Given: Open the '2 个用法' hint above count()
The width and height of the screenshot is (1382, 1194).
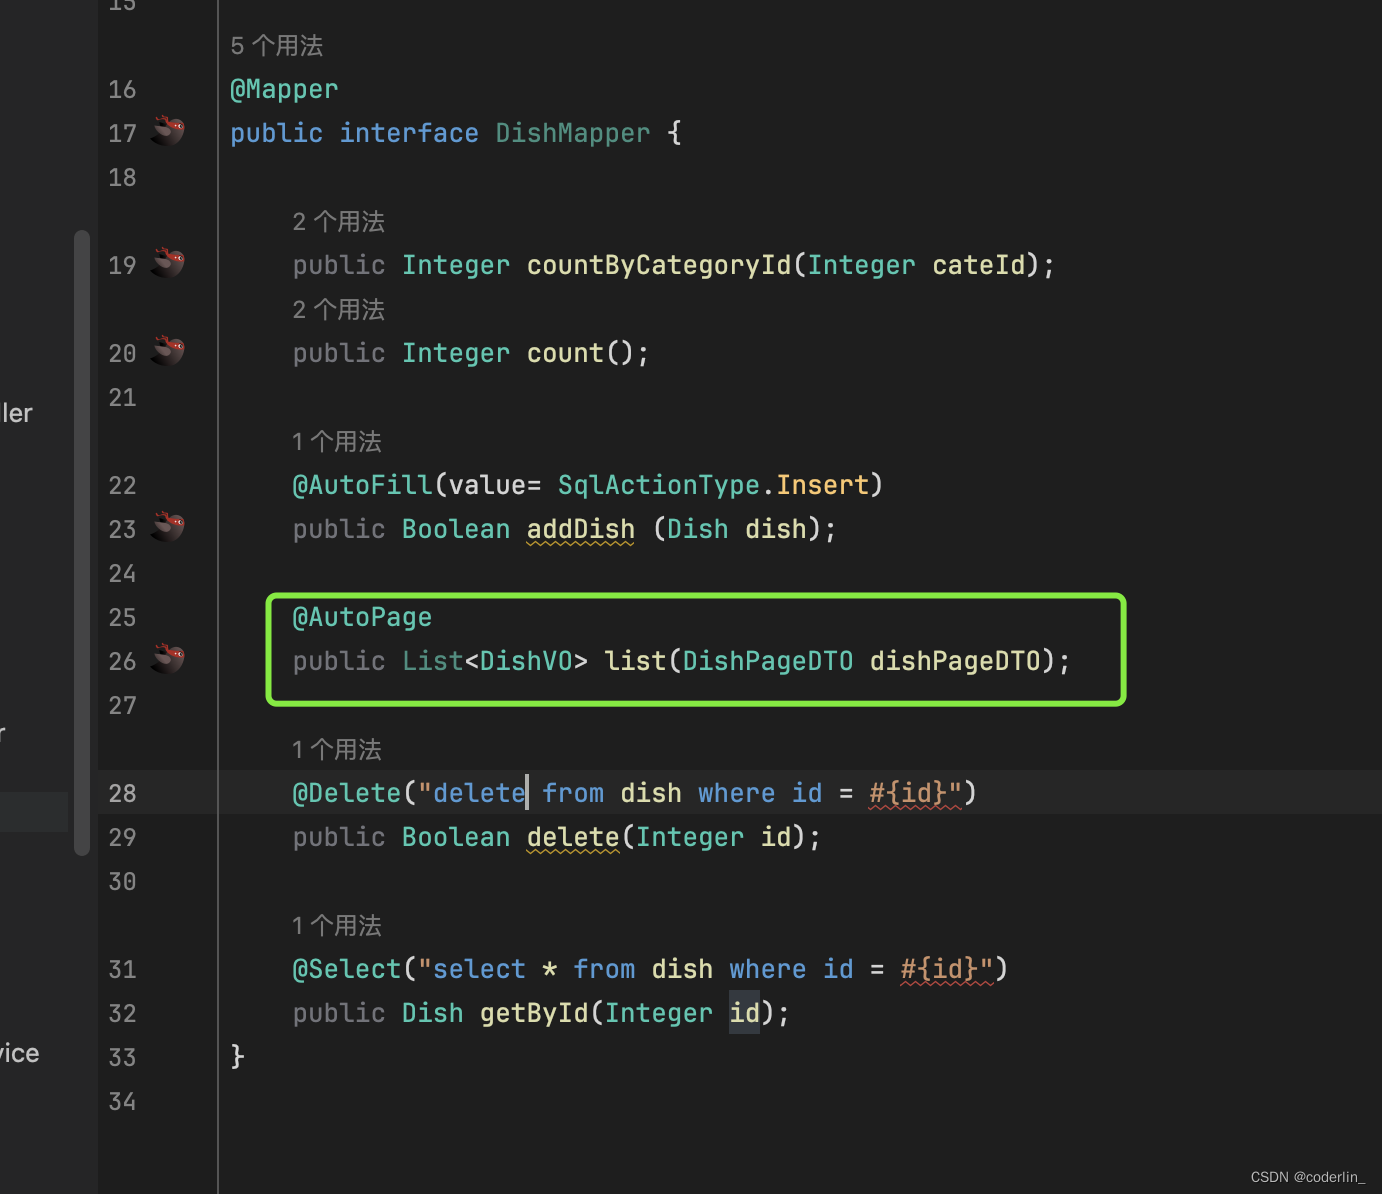Looking at the screenshot, I should tap(339, 310).
